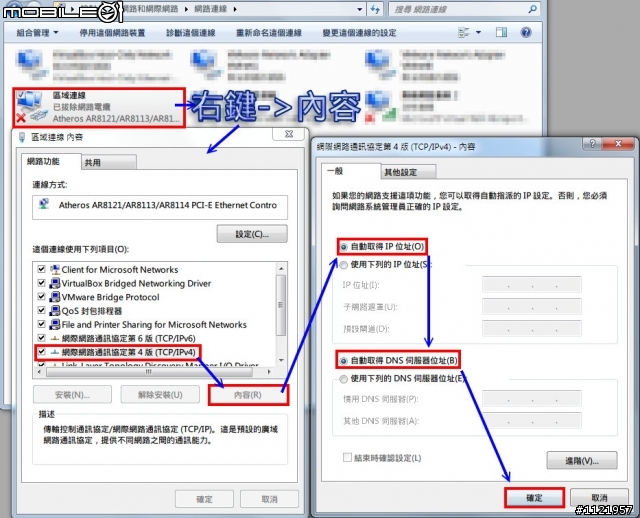Click the QoS 封包排程器 icon
The width and height of the screenshot is (640, 518).
pos(55,311)
